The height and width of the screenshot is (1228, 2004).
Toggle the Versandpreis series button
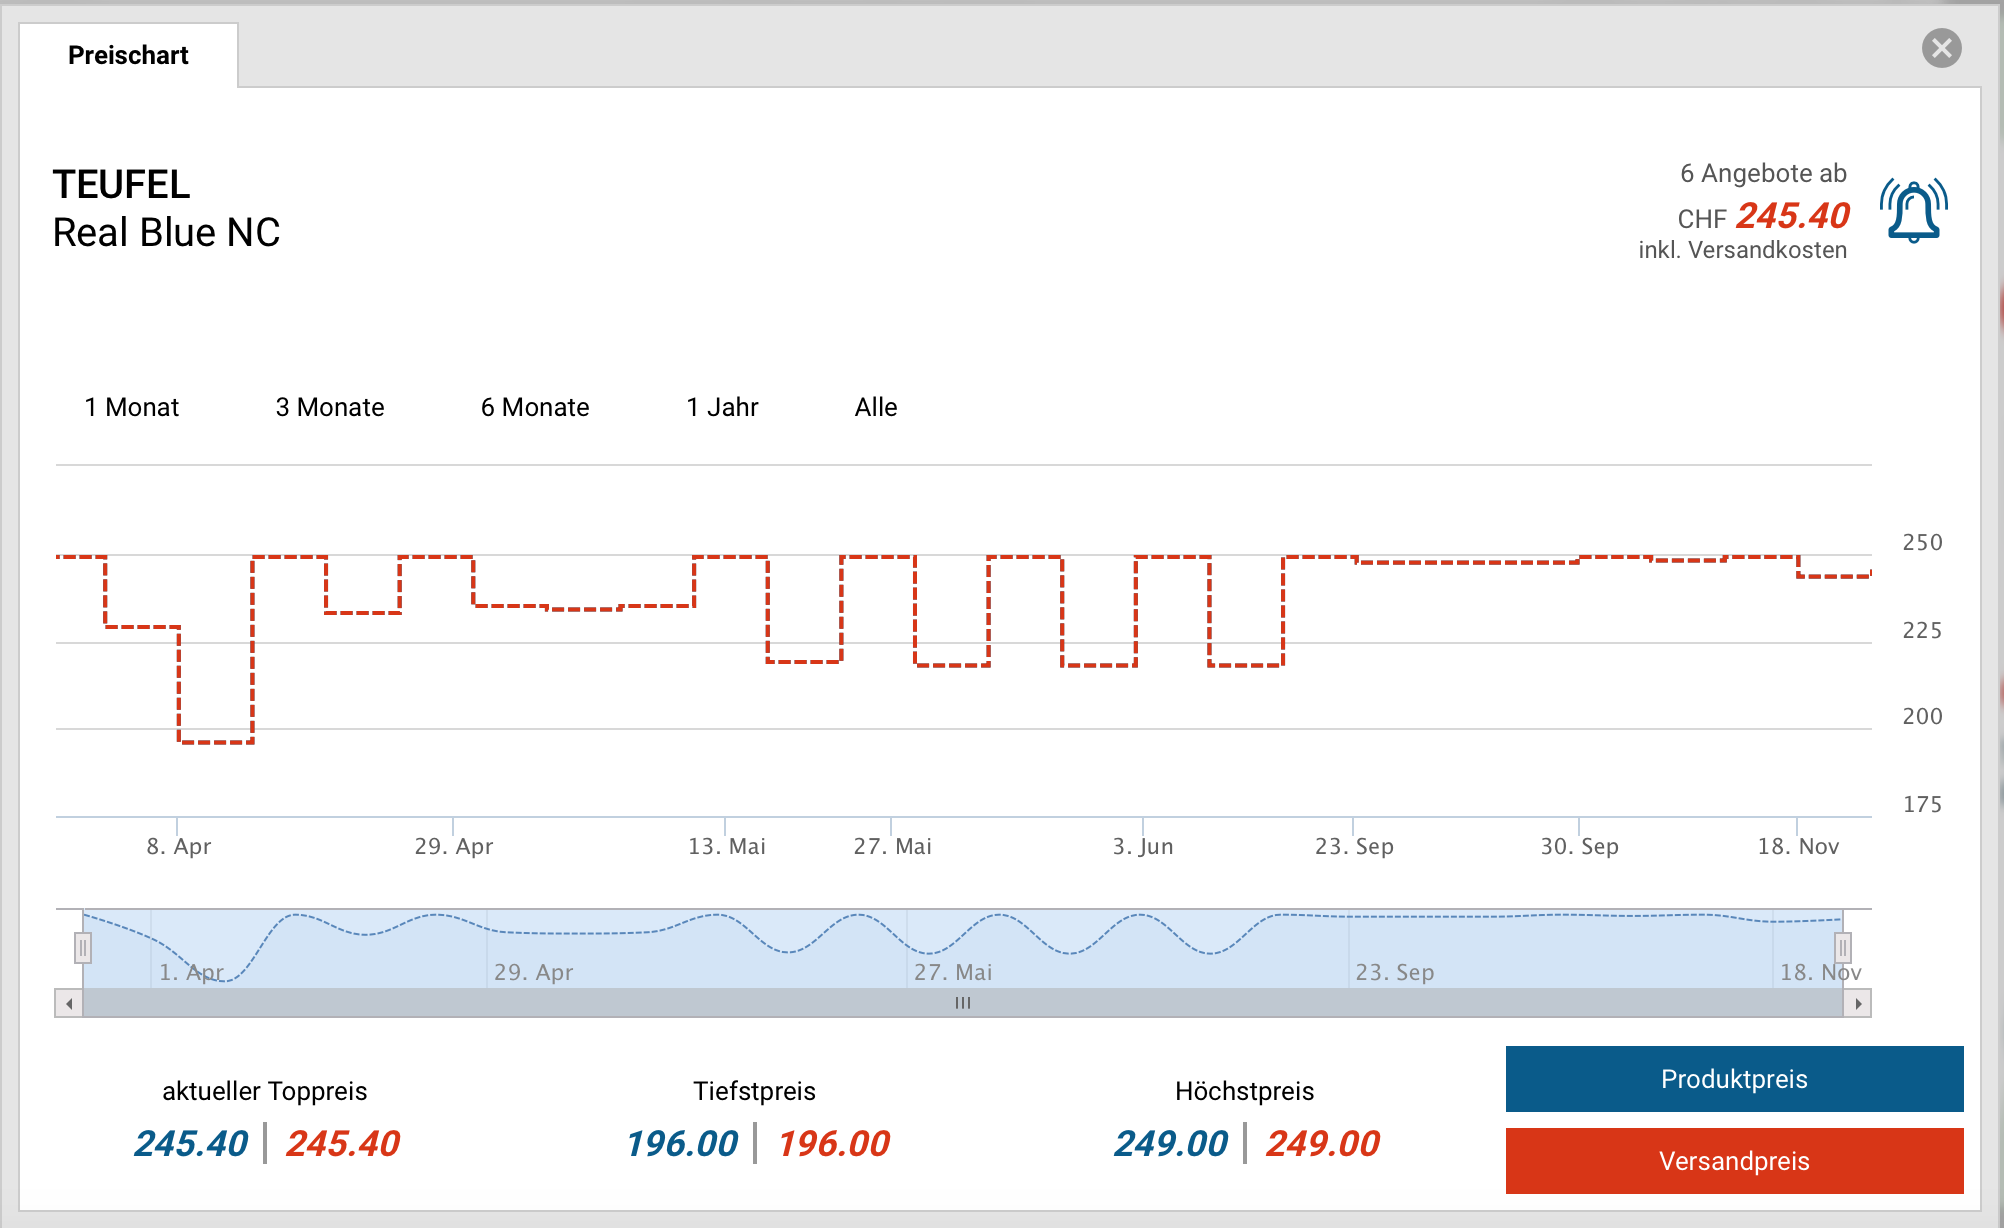tap(1734, 1161)
